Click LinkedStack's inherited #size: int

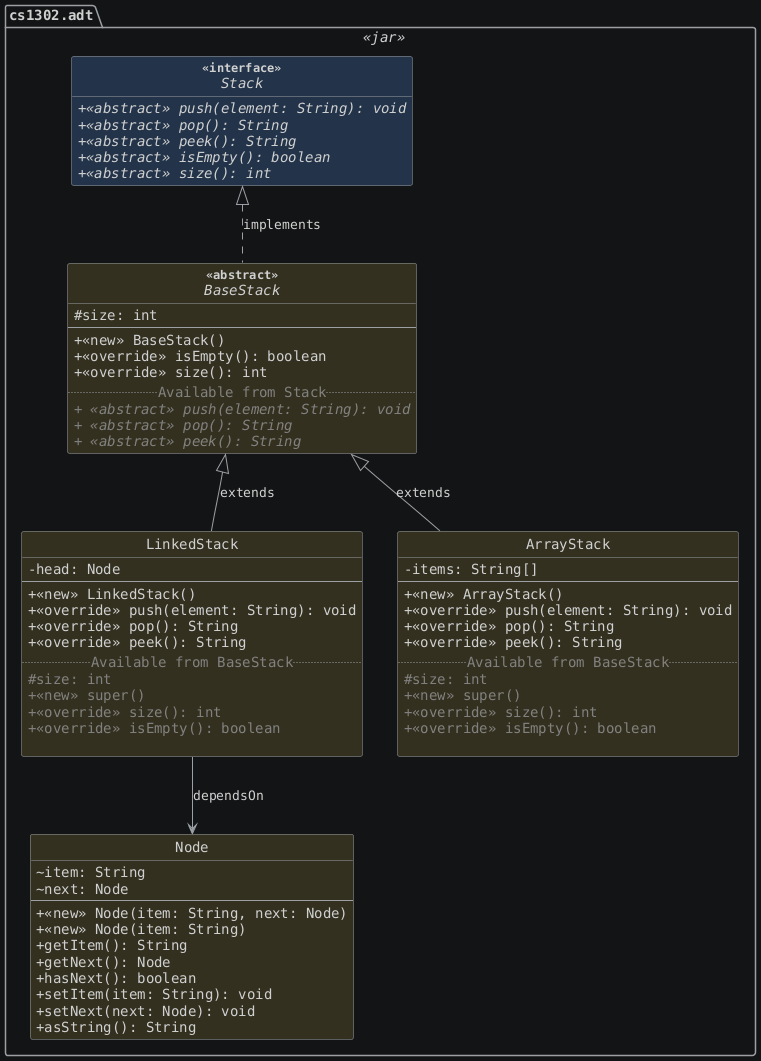(69, 679)
